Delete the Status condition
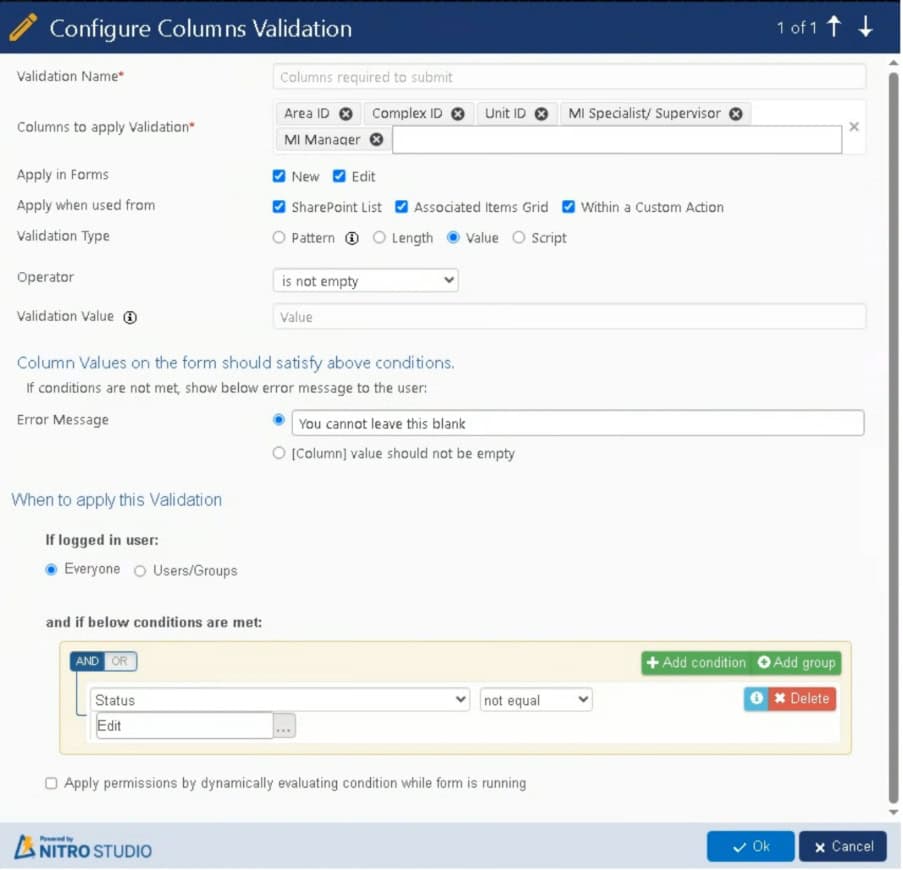Viewport: 903px width, 870px height. coord(802,699)
